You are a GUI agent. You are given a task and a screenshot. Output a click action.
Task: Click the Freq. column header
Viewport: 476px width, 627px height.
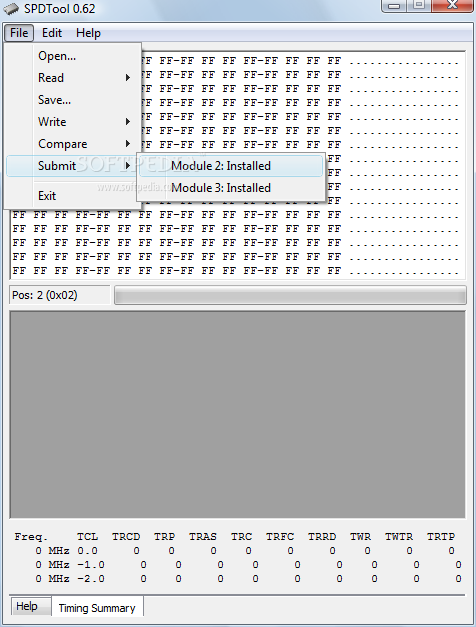[x=31, y=537]
